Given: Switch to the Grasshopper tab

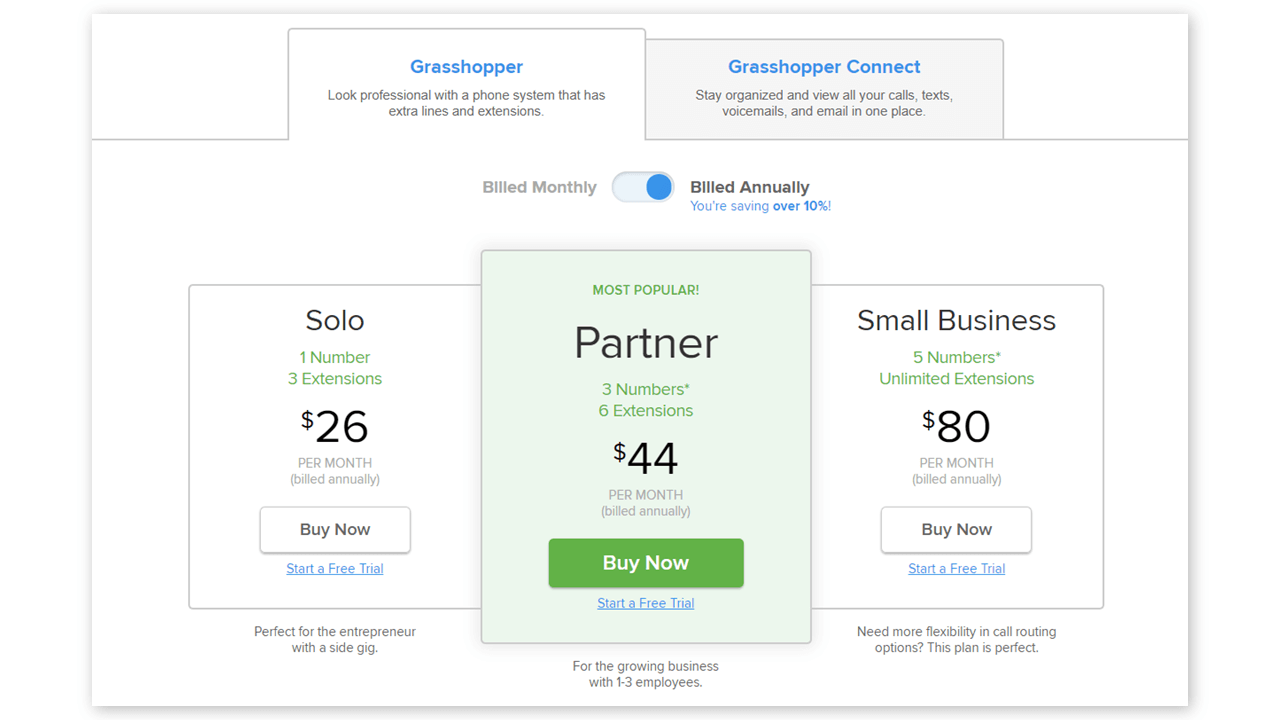Looking at the screenshot, I should [466, 84].
